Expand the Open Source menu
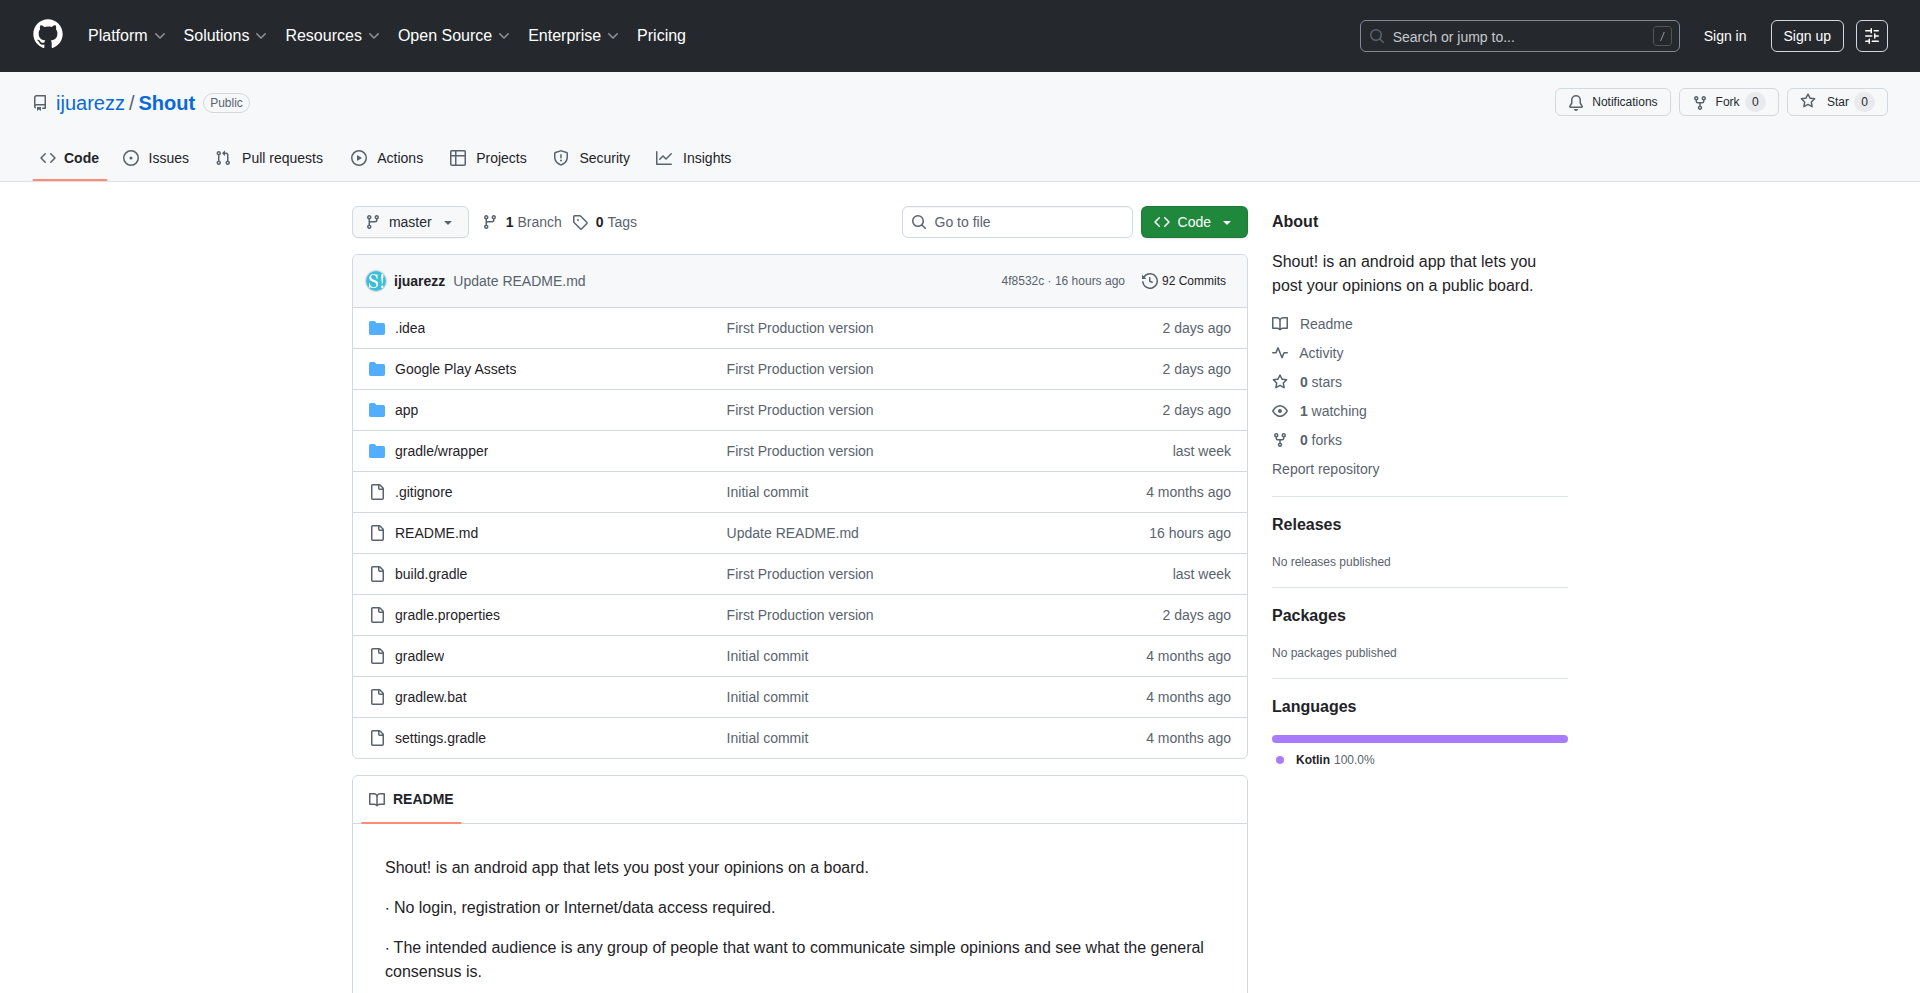This screenshot has width=1920, height=993. [453, 35]
